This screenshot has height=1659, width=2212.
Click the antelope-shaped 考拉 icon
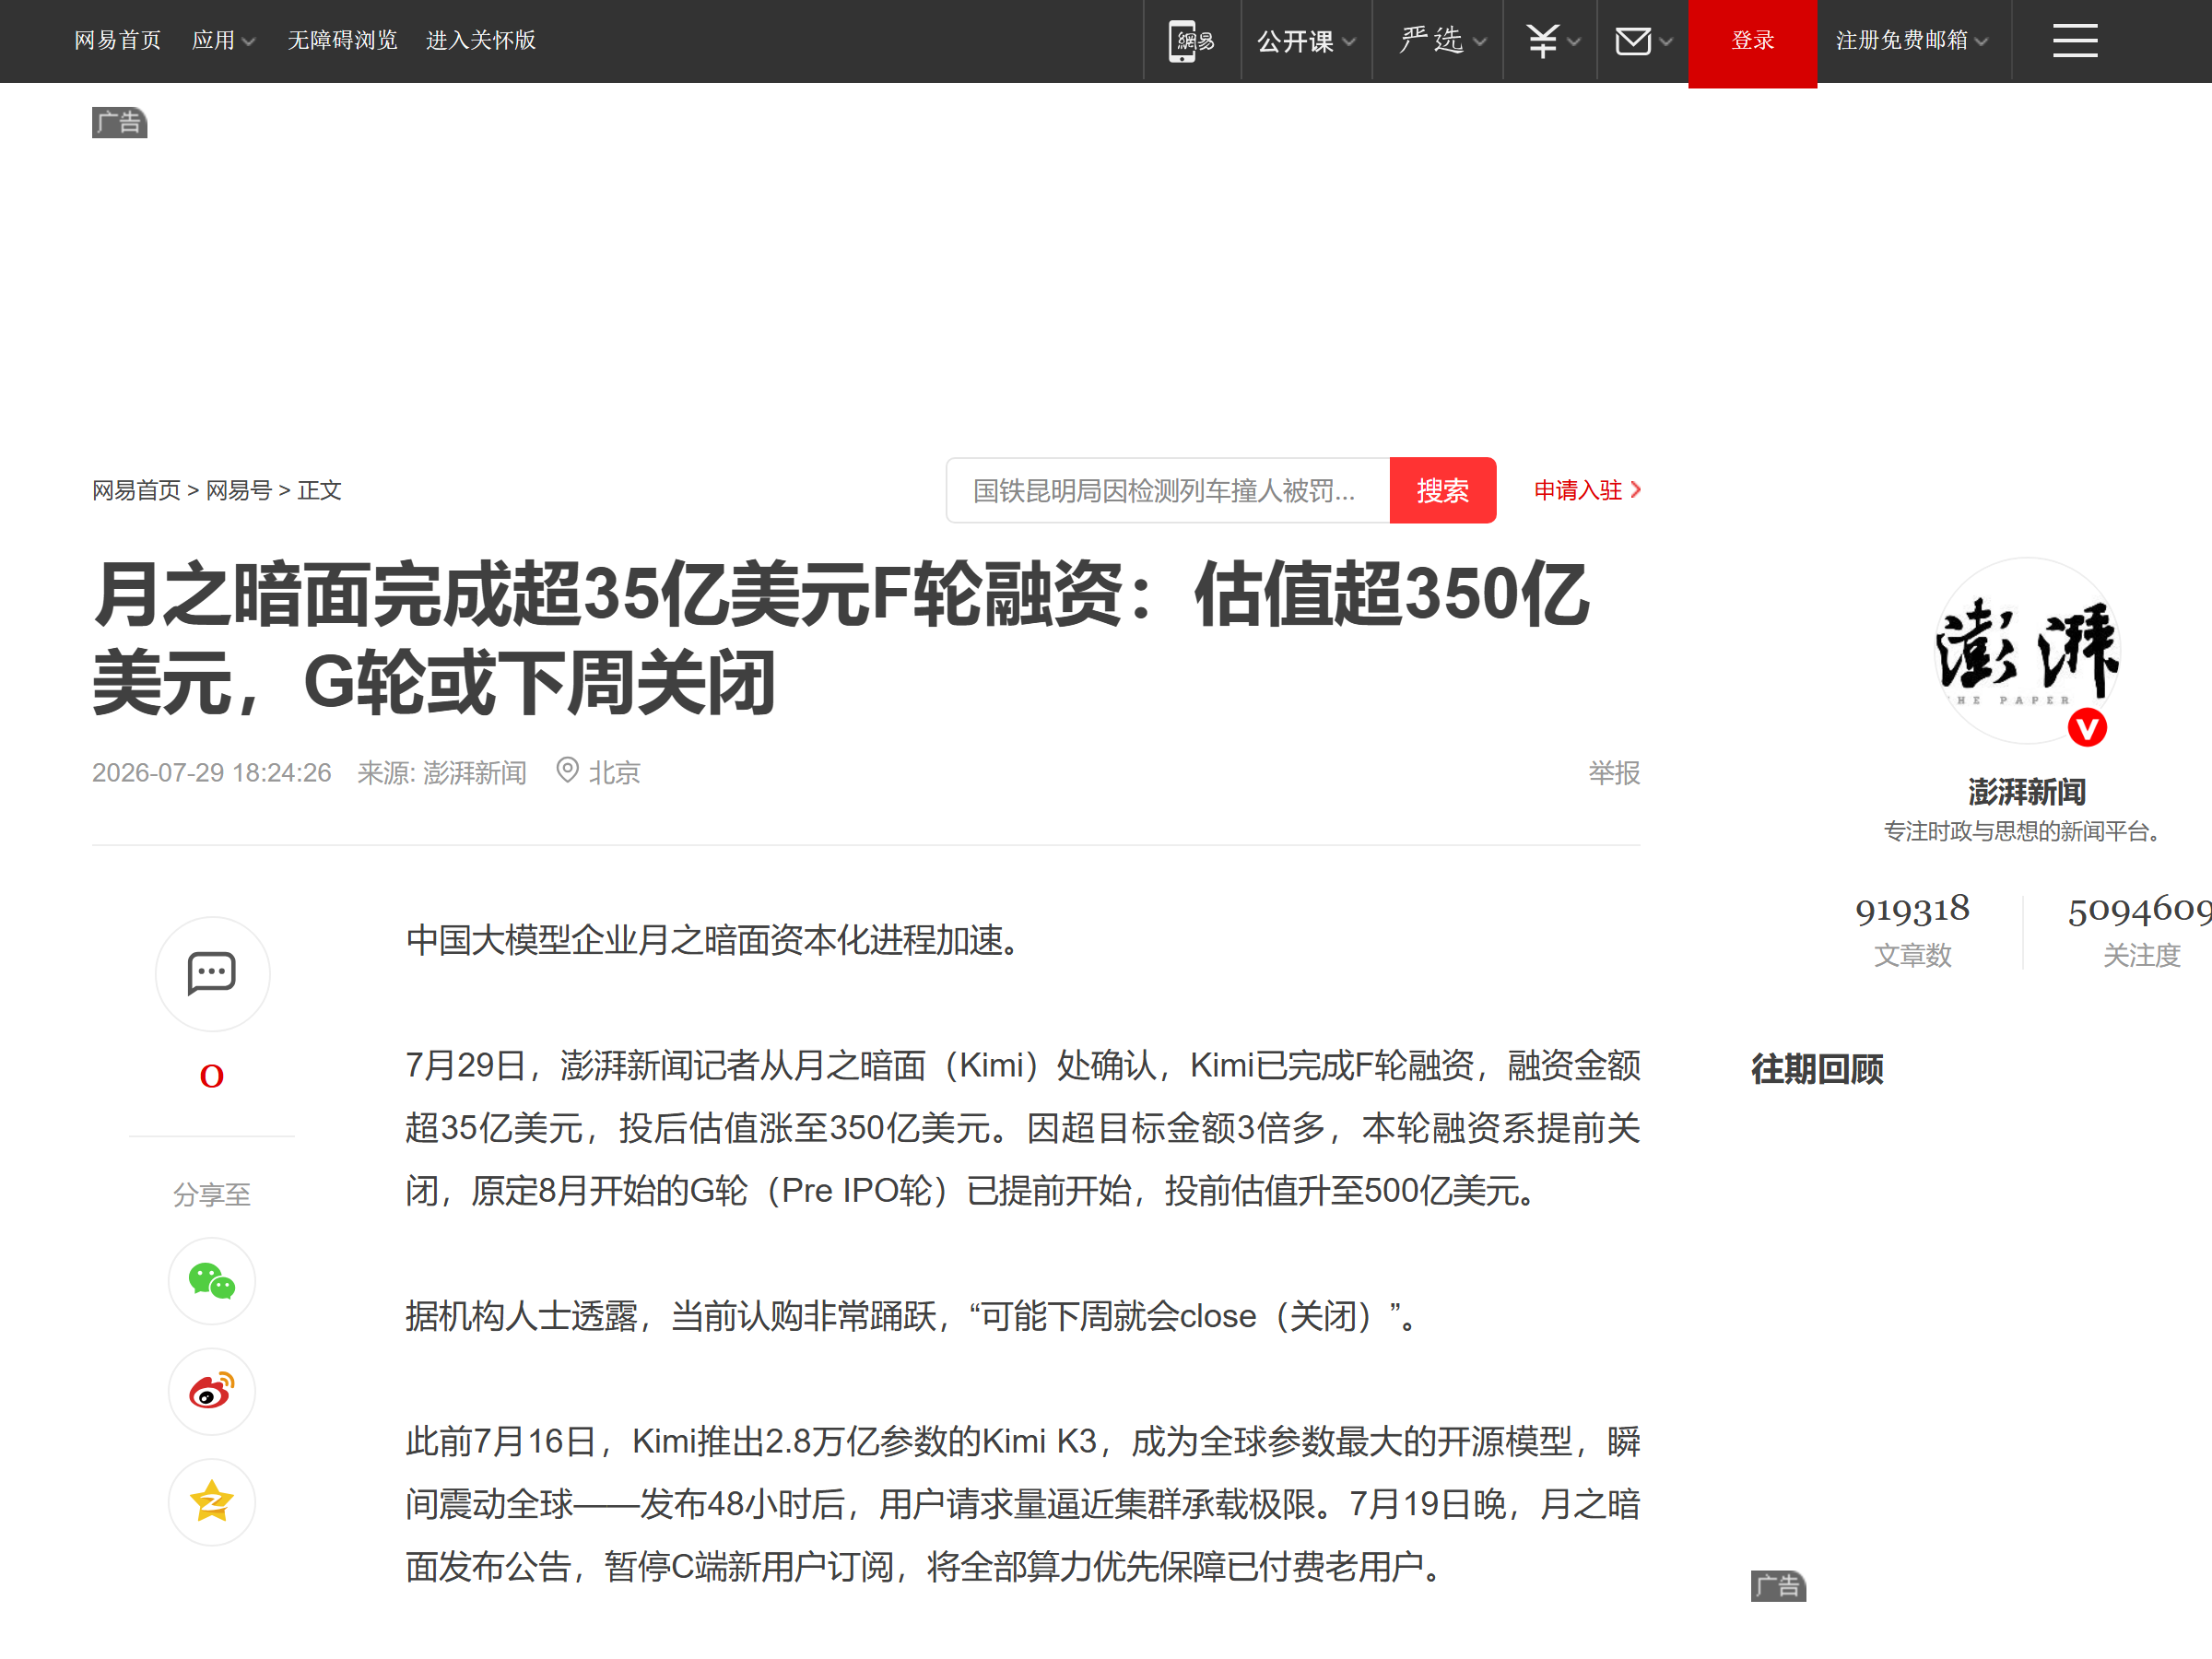1542,41
